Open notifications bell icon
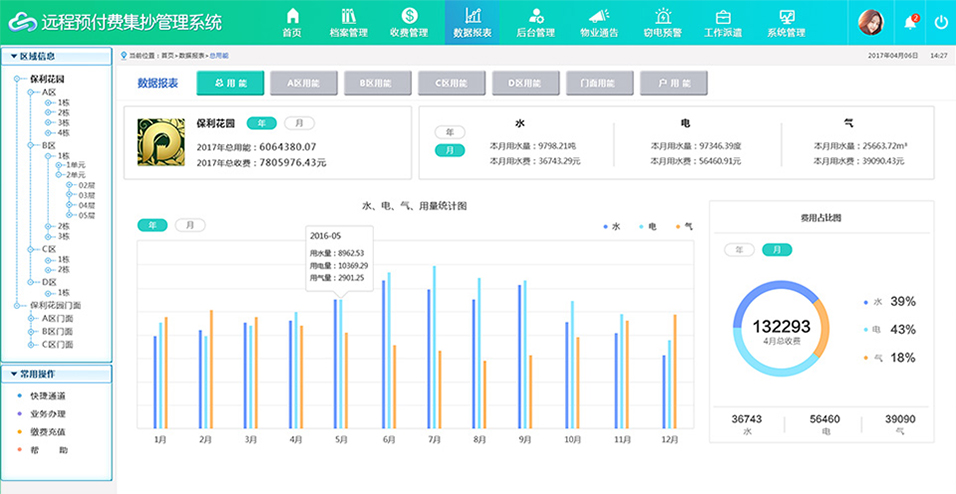Viewport: 956px width, 494px height. 910,22
